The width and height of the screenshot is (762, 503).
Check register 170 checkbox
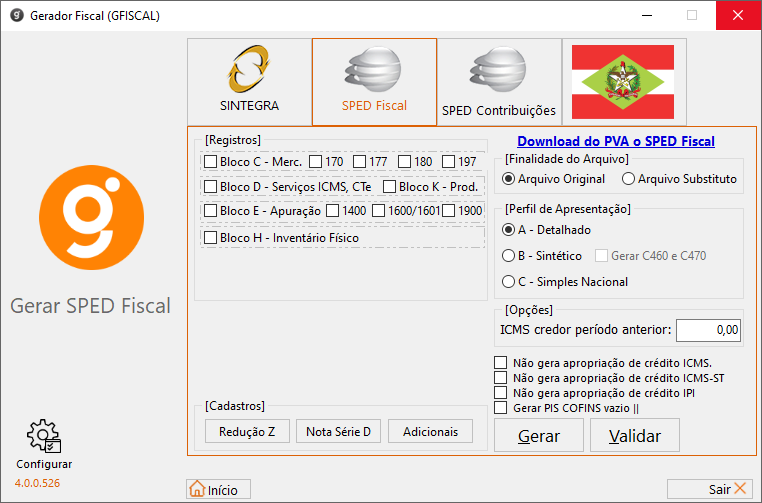[x=315, y=161]
